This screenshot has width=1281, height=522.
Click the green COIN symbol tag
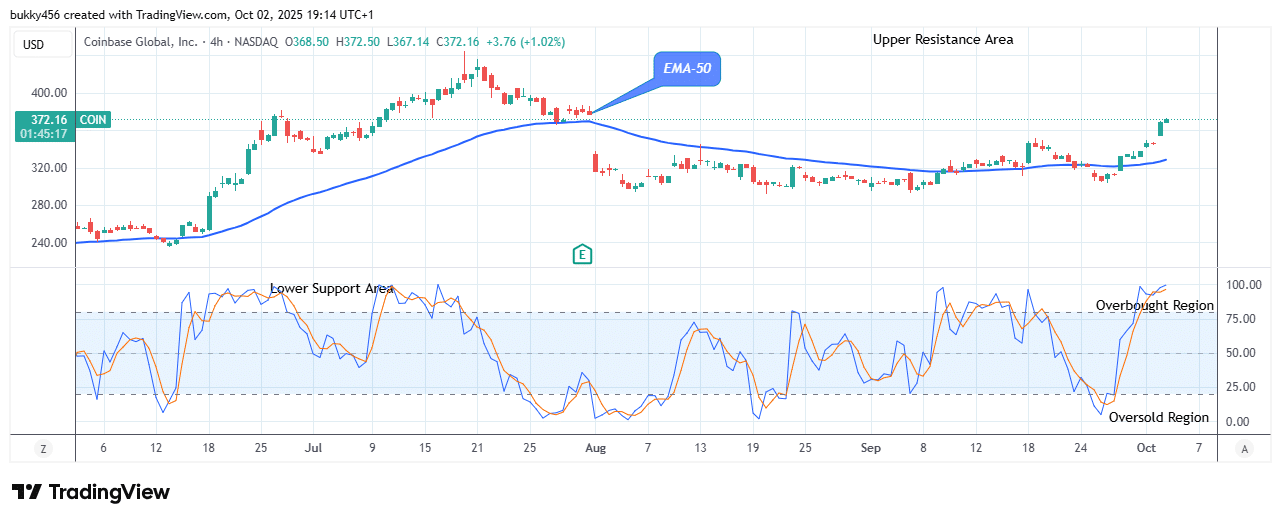point(94,120)
